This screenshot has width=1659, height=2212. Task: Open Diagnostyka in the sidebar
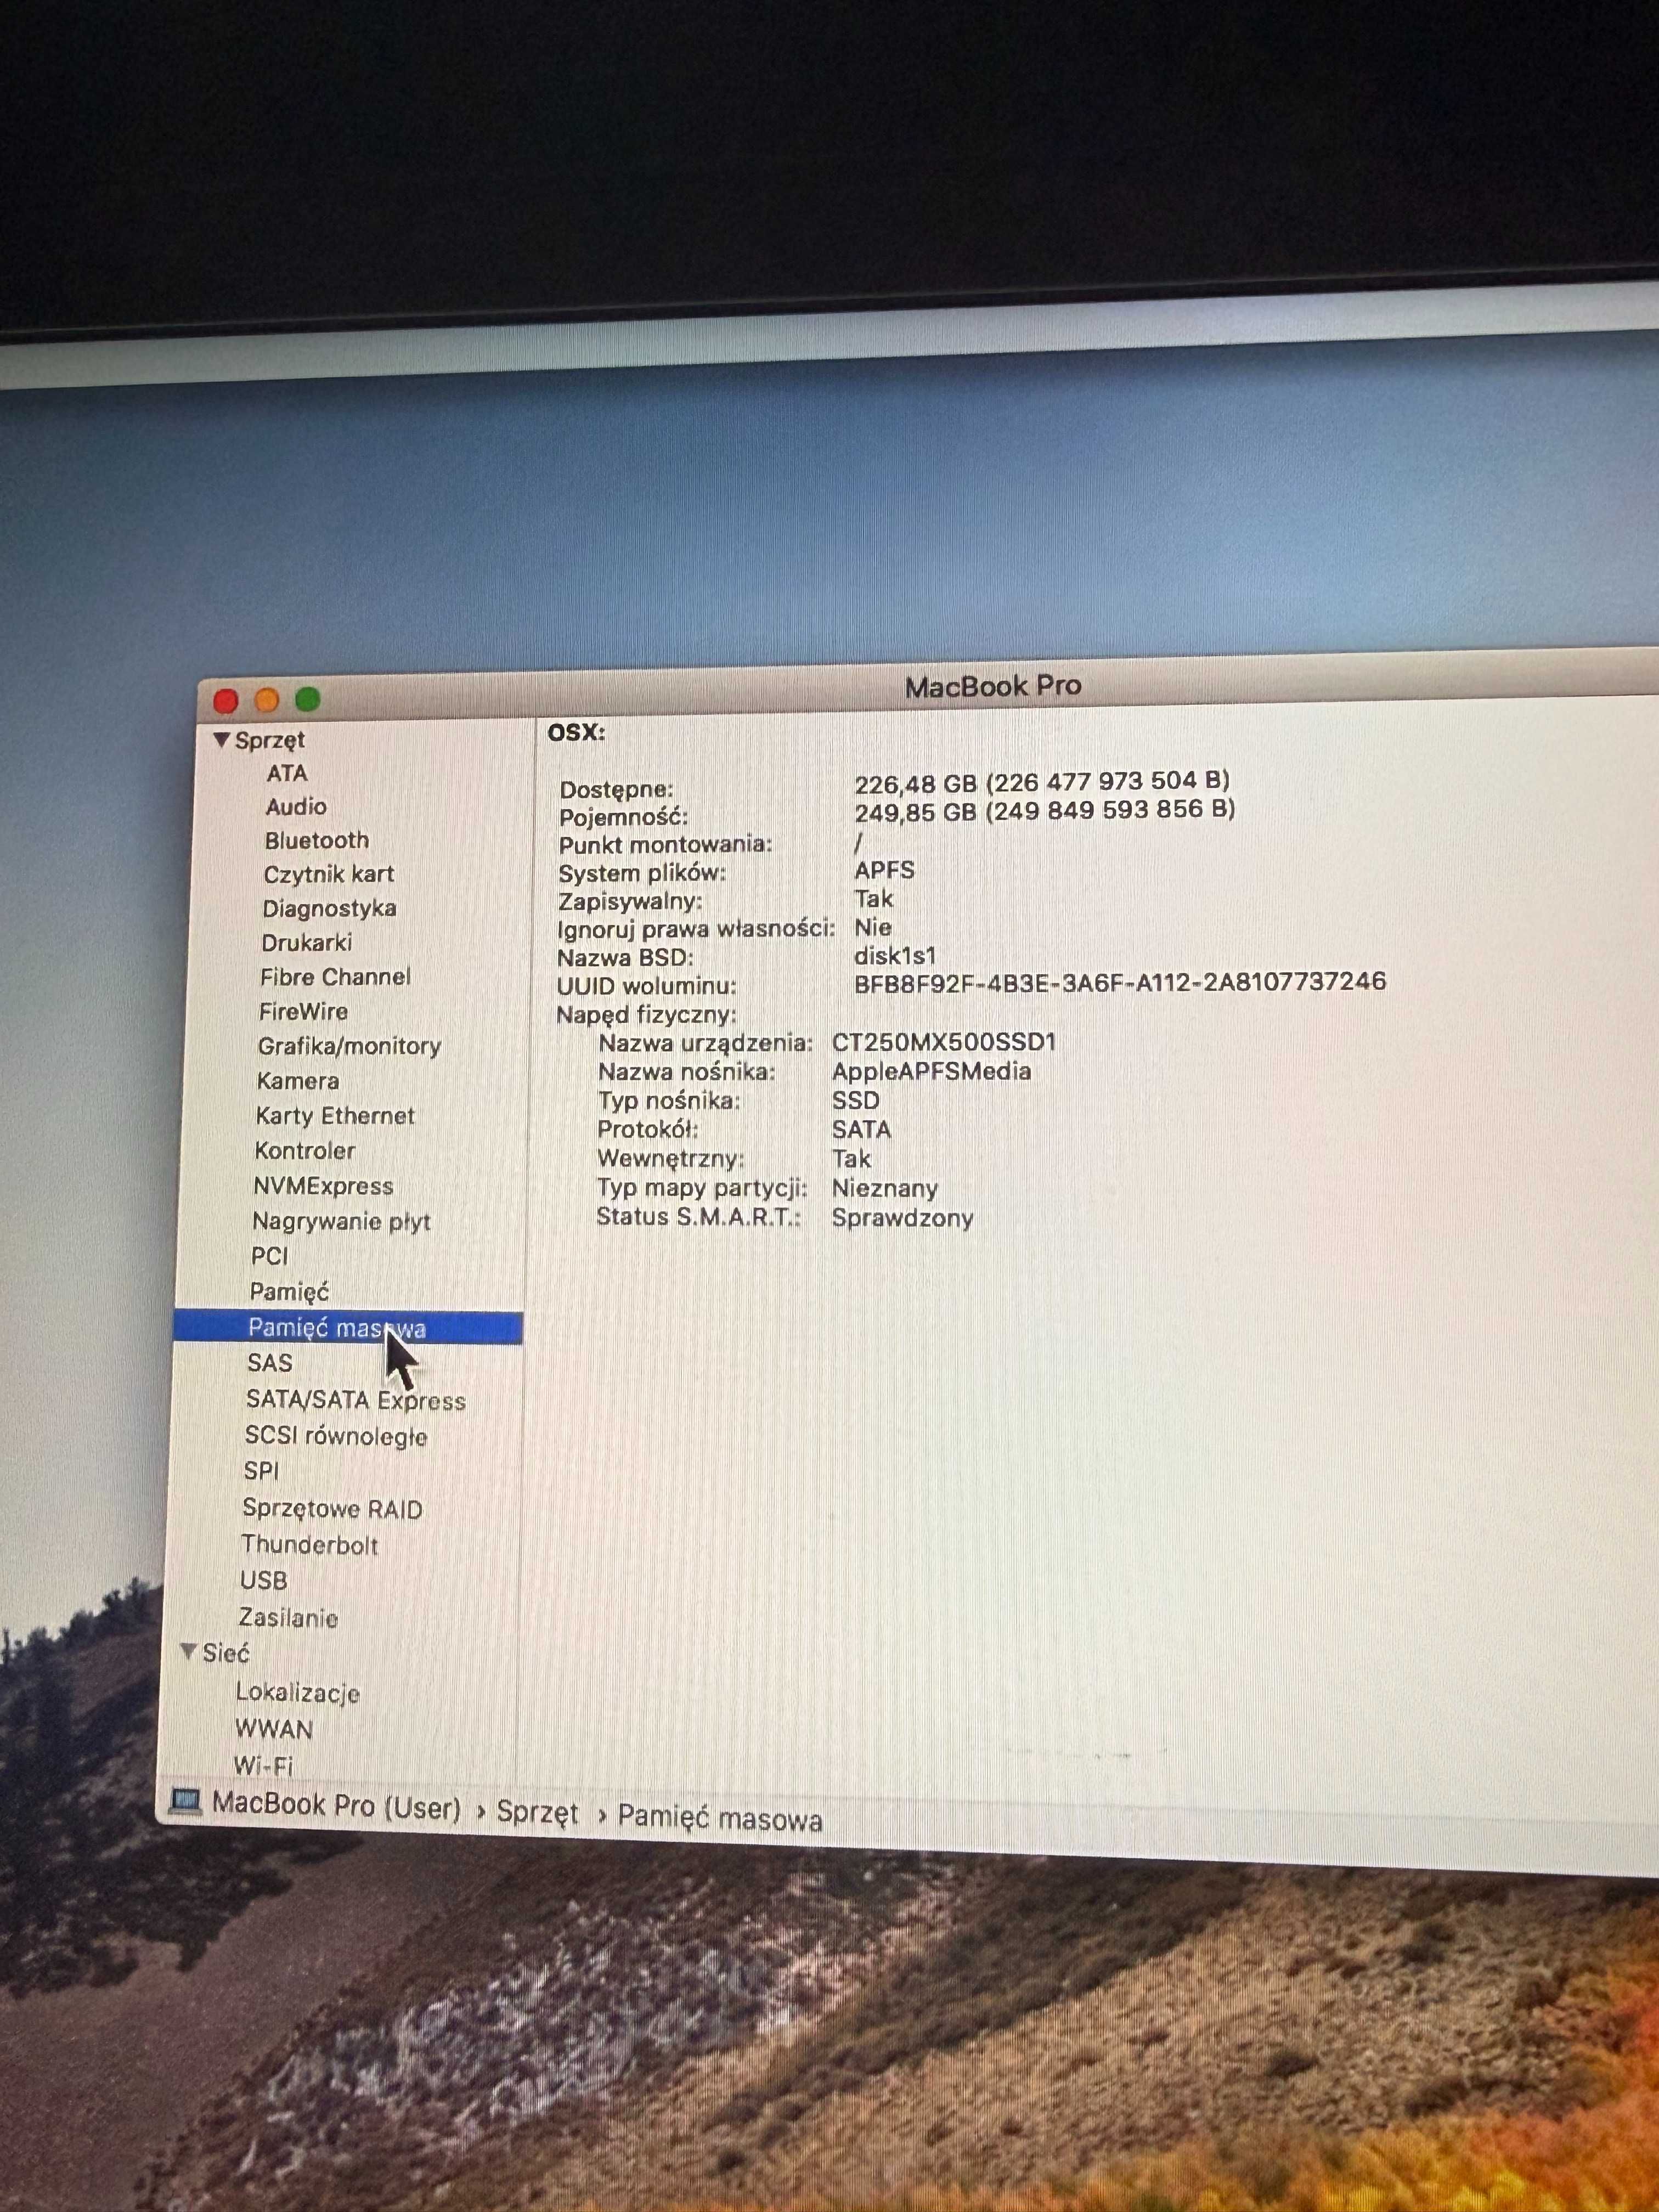(329, 908)
